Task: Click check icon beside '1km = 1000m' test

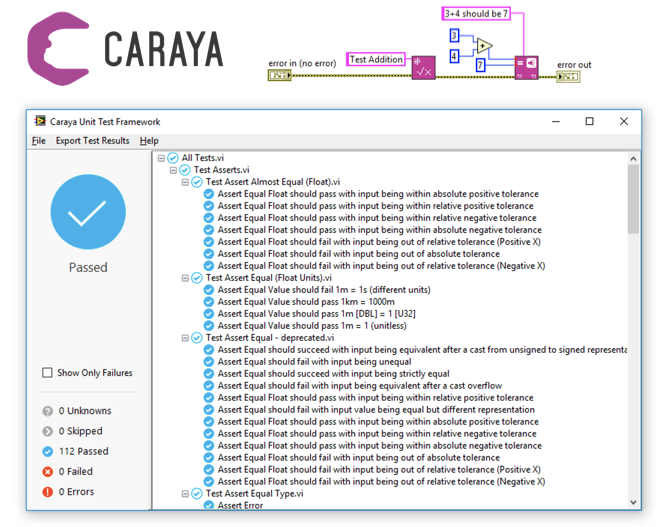Action: point(209,302)
